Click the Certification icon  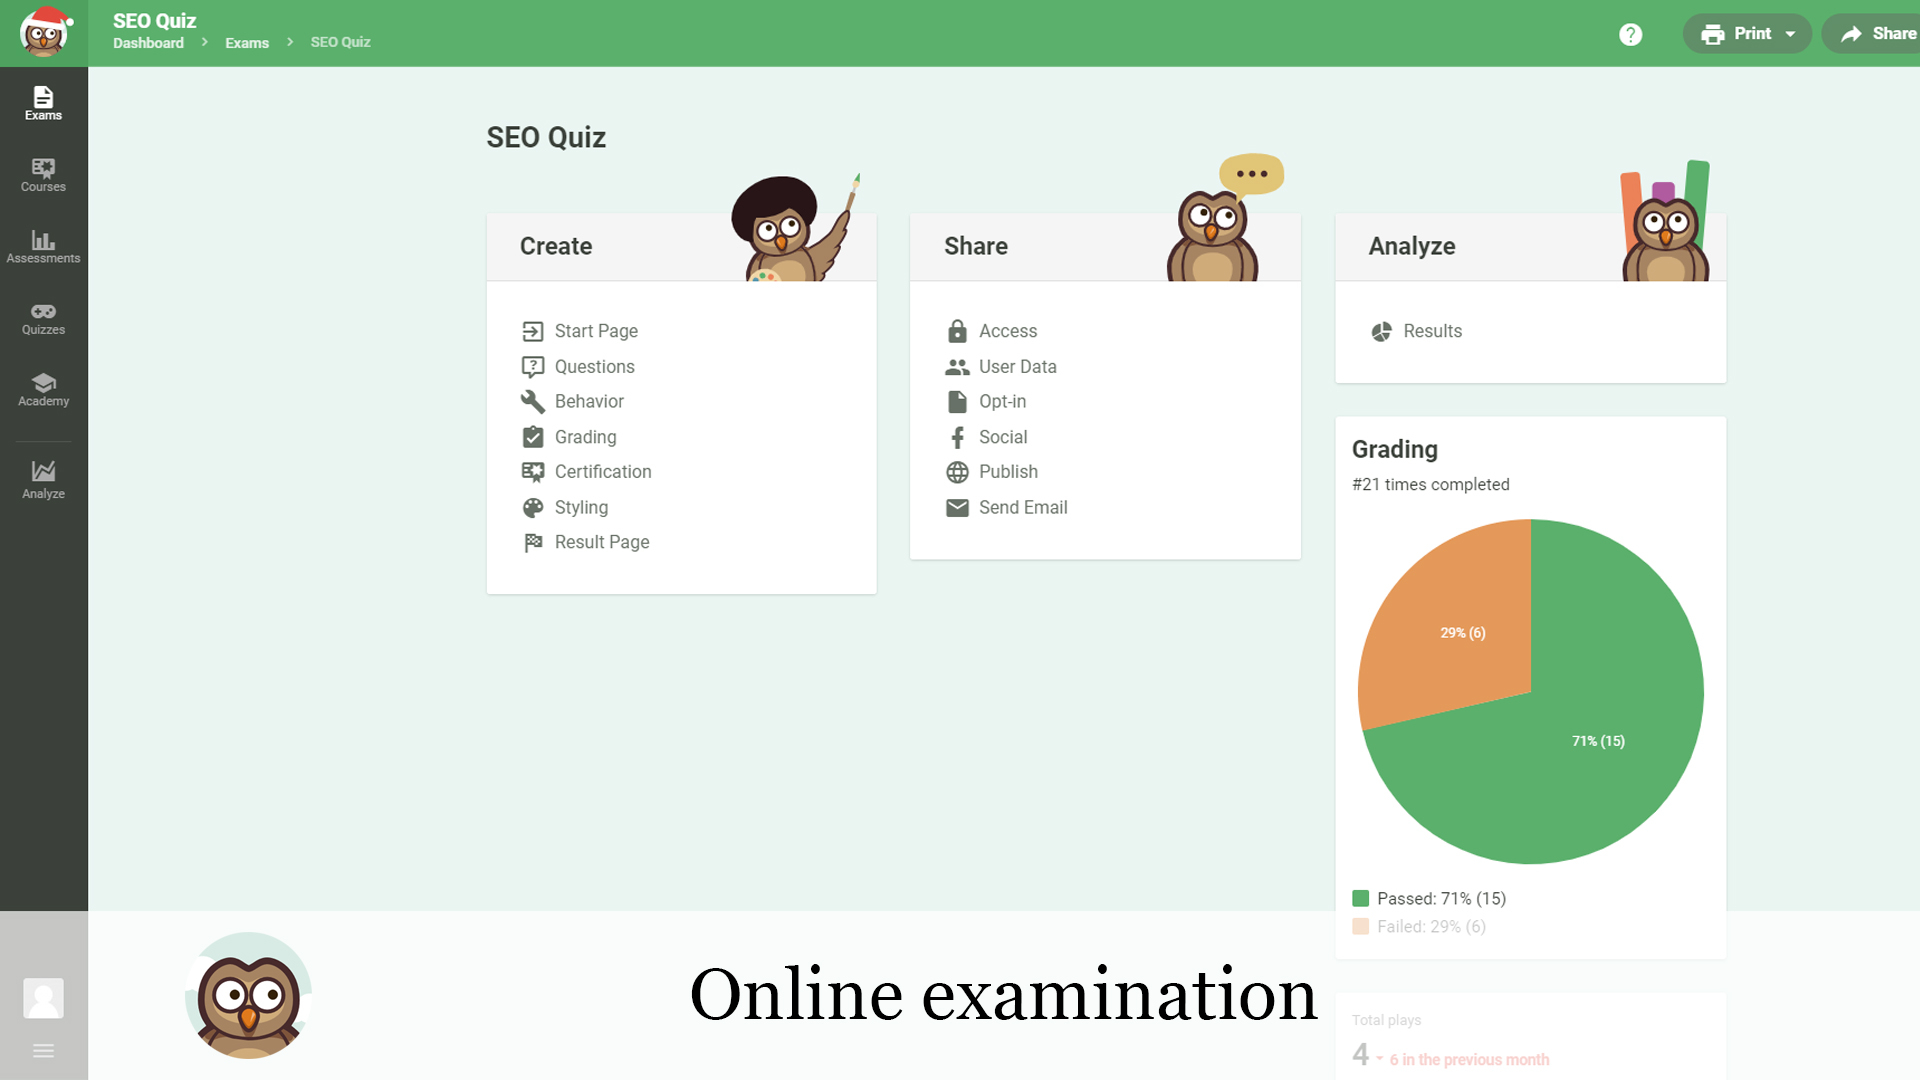pyautogui.click(x=533, y=472)
